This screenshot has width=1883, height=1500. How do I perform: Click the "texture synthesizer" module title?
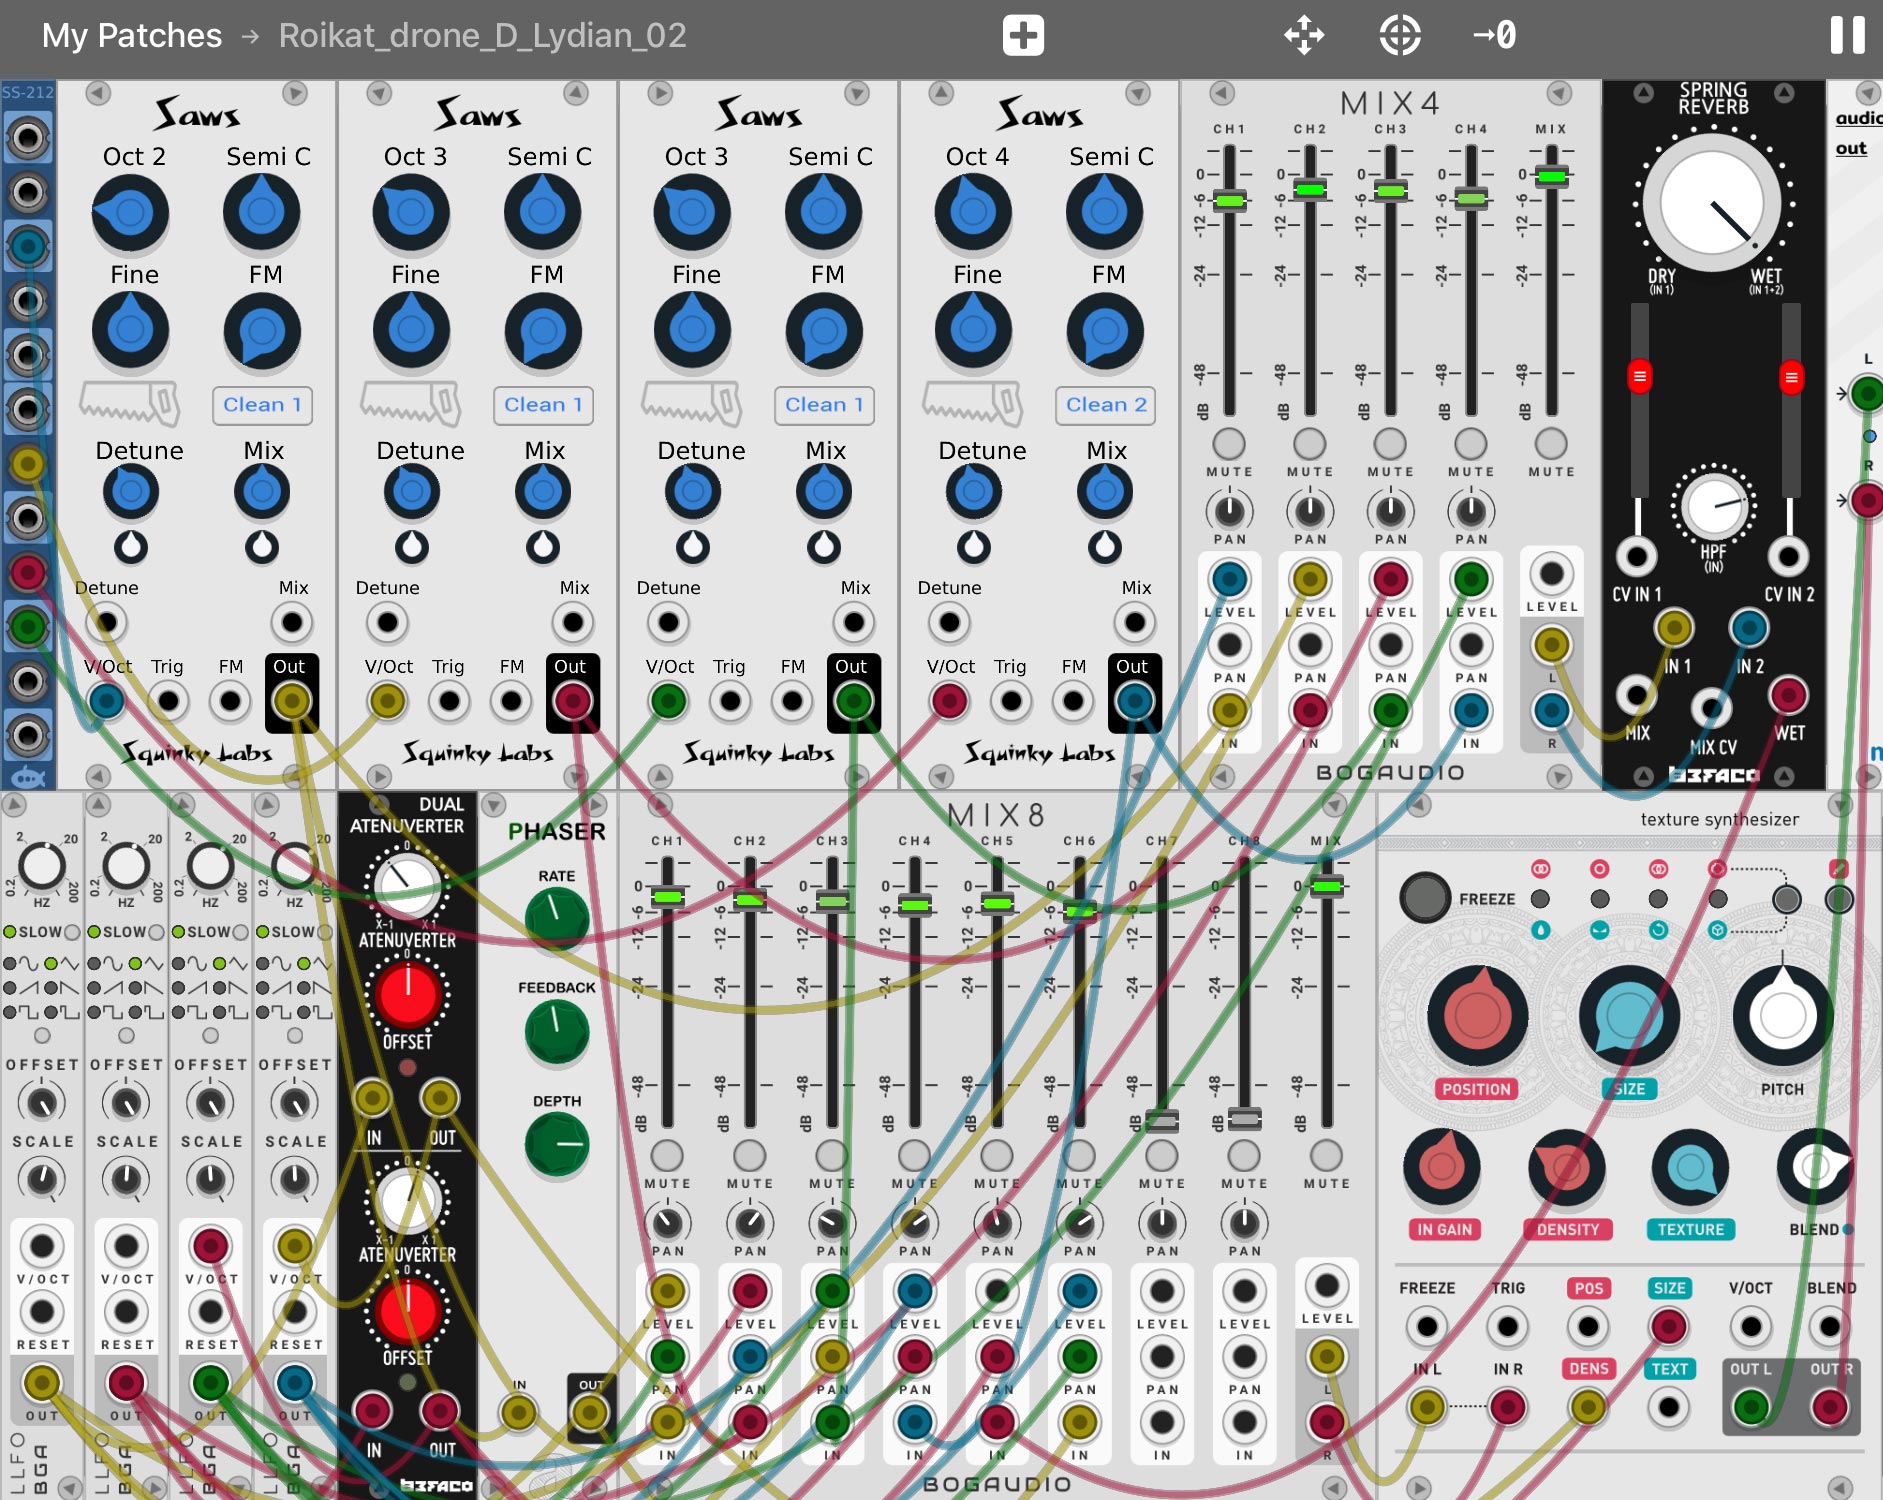[x=1720, y=819]
